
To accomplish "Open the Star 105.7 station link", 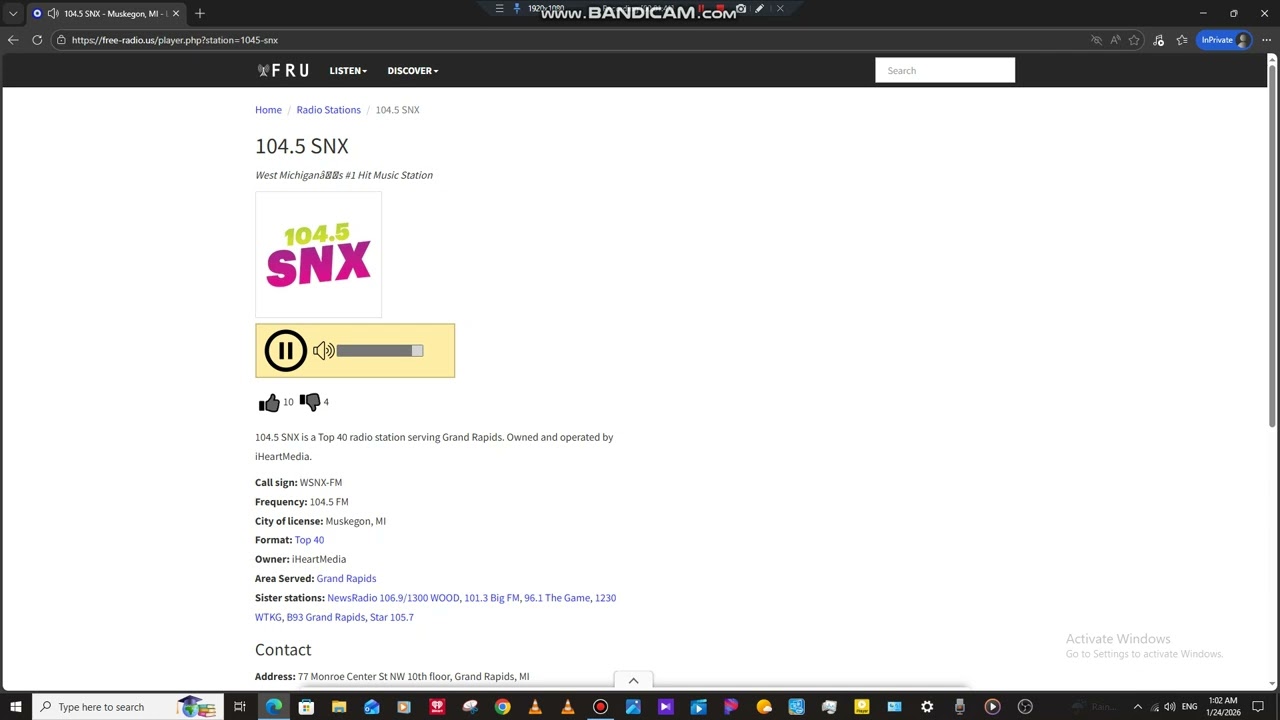I will pos(392,617).
